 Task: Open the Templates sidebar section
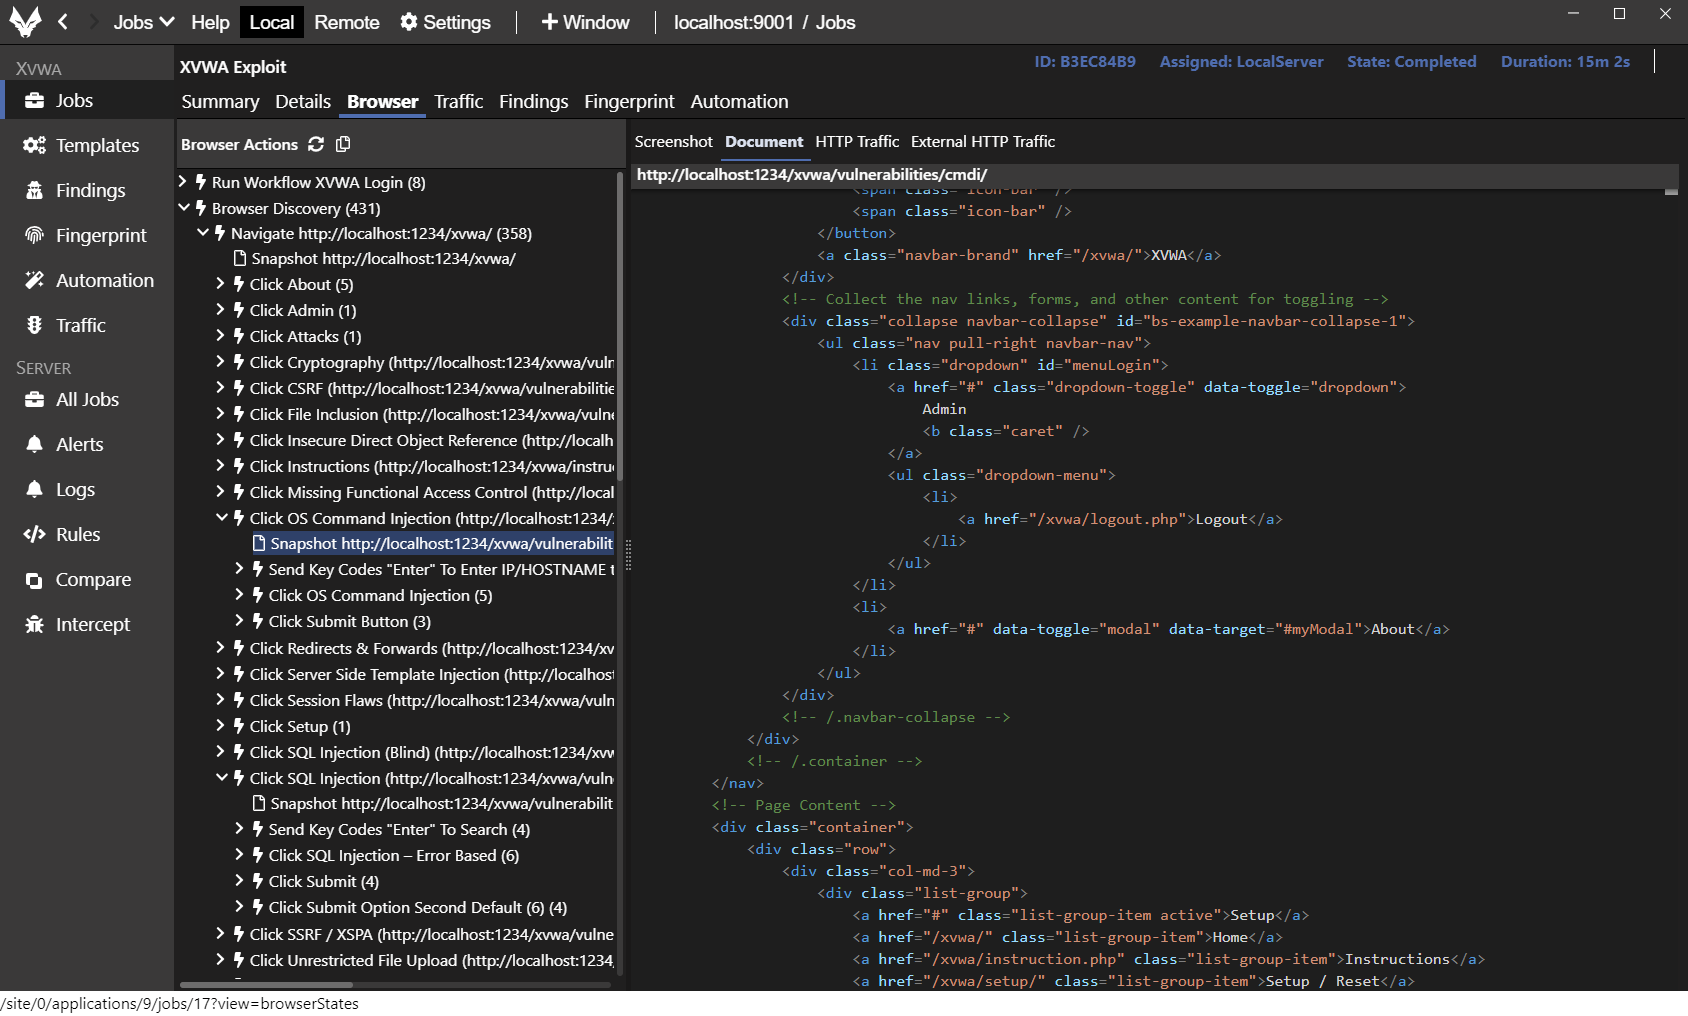(x=97, y=145)
